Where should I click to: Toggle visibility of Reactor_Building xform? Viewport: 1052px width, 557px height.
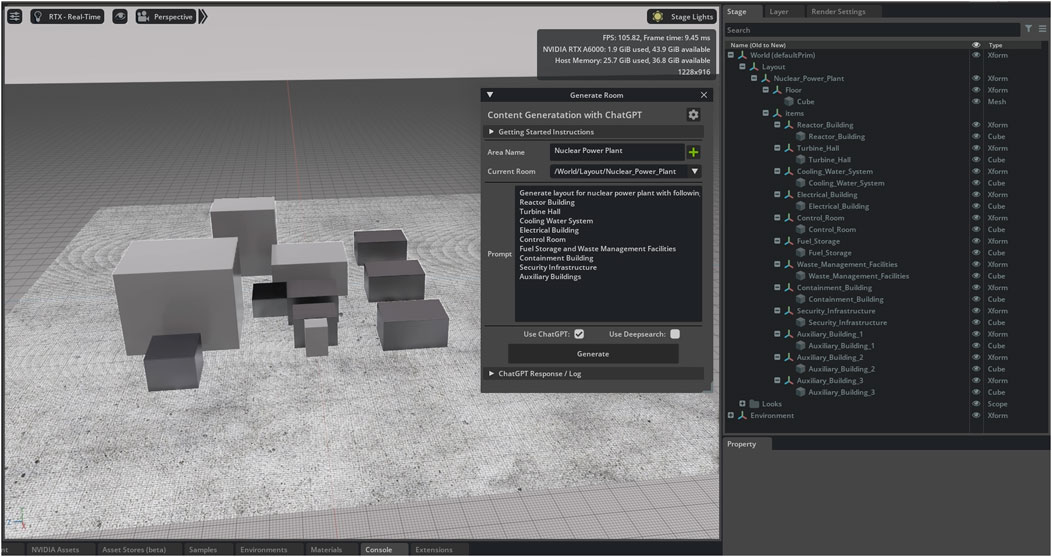tap(976, 125)
